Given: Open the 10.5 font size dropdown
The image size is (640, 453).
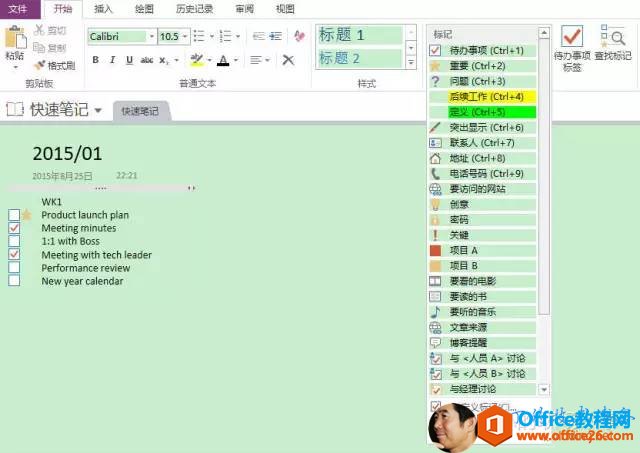Looking at the screenshot, I should click(185, 37).
